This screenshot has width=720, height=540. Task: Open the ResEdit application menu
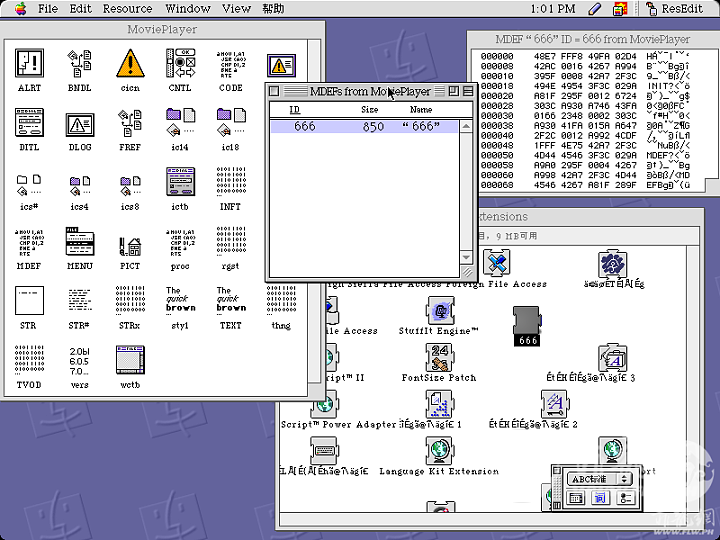674,9
